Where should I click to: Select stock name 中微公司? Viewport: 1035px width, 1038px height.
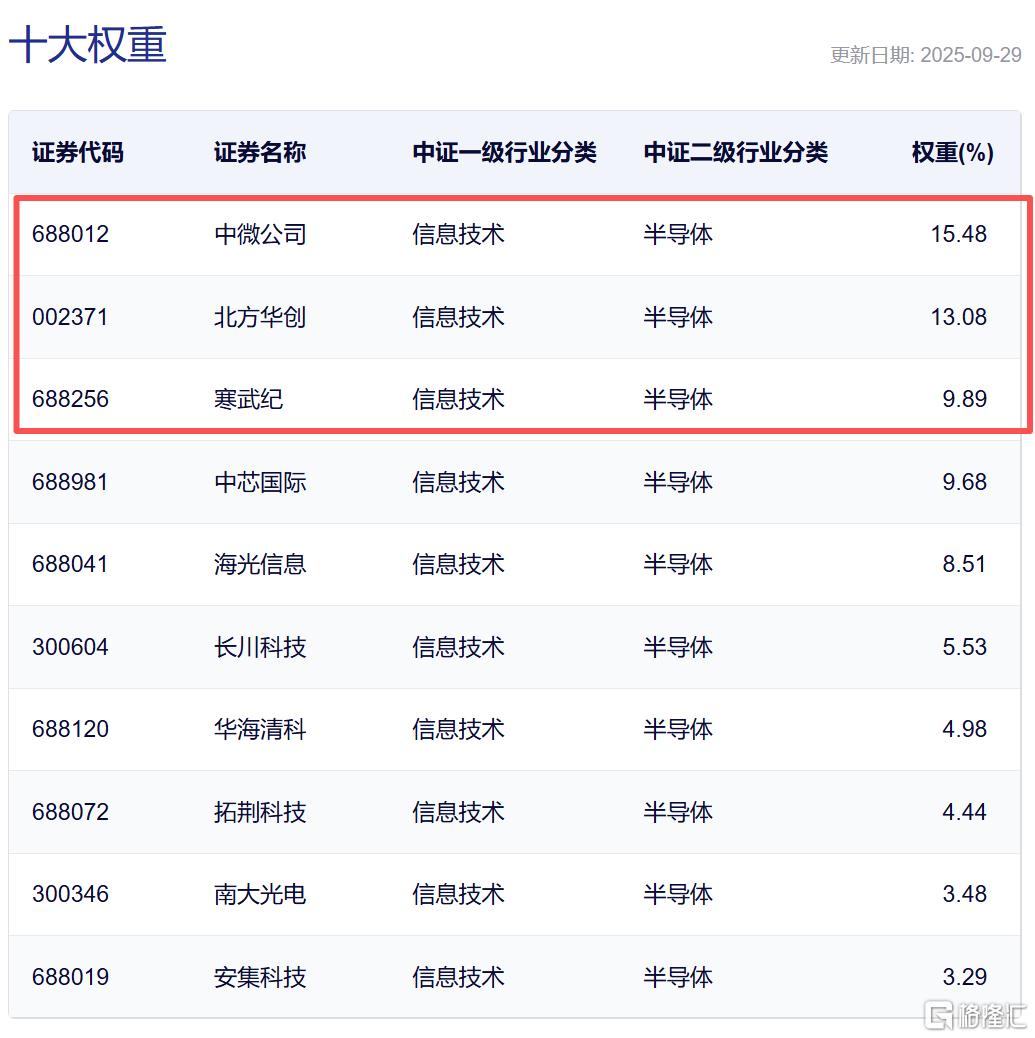pos(260,234)
